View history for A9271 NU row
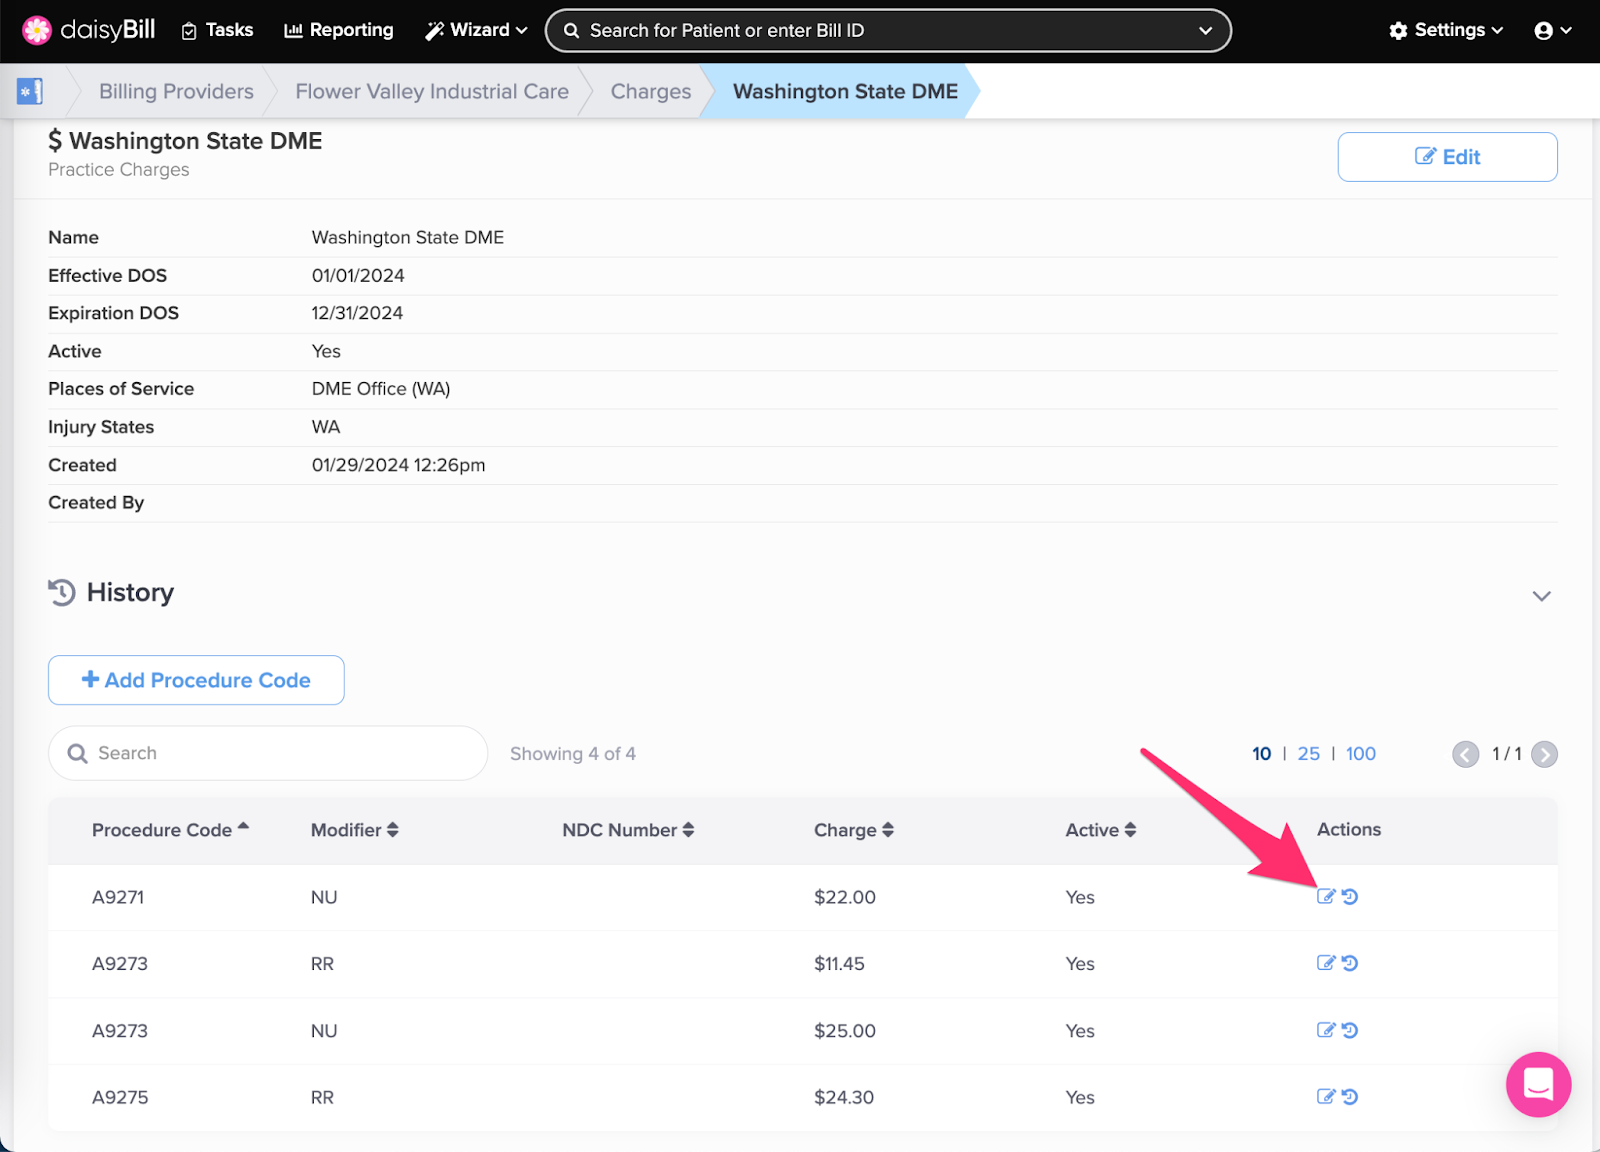1600x1152 pixels. point(1350,896)
